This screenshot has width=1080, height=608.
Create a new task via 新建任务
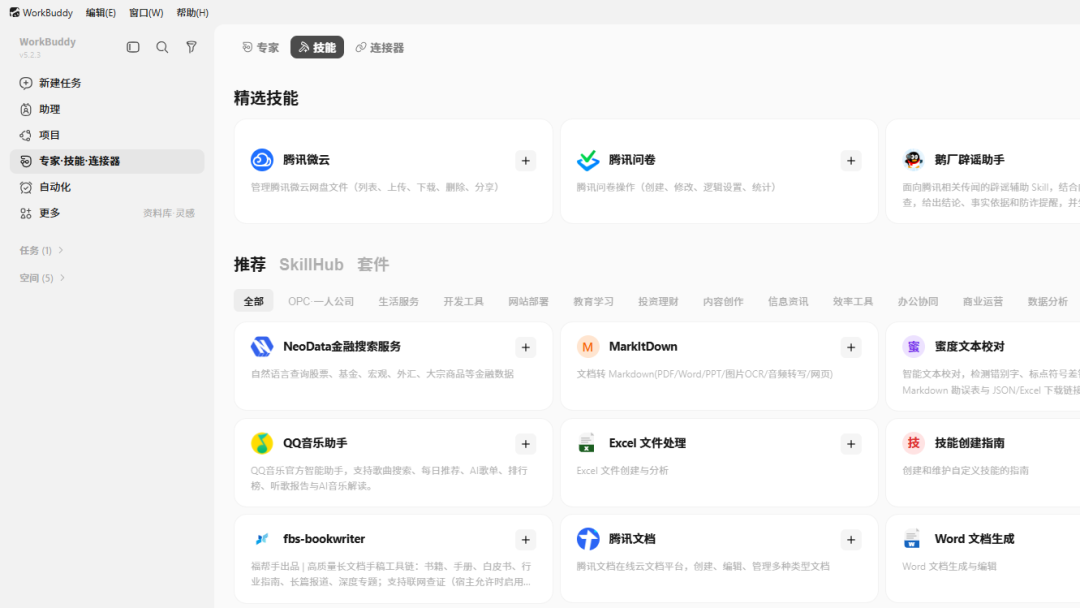click(107, 83)
